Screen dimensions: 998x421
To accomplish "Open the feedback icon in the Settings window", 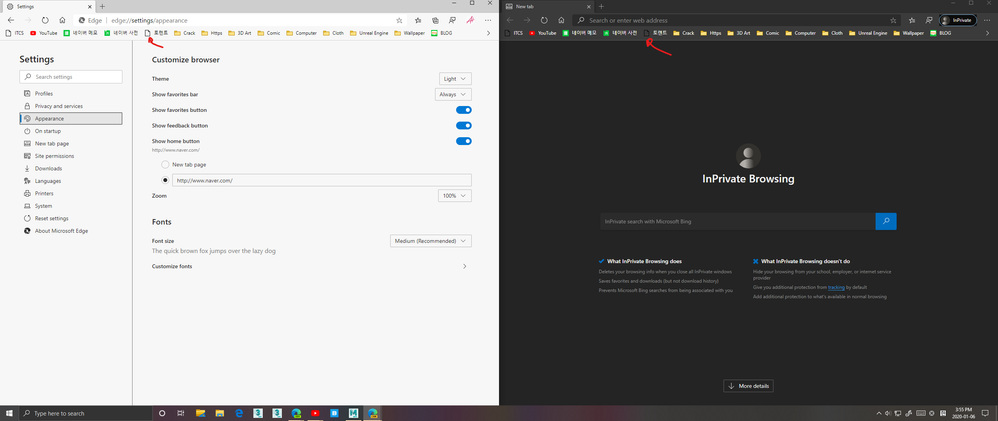I will (453, 20).
